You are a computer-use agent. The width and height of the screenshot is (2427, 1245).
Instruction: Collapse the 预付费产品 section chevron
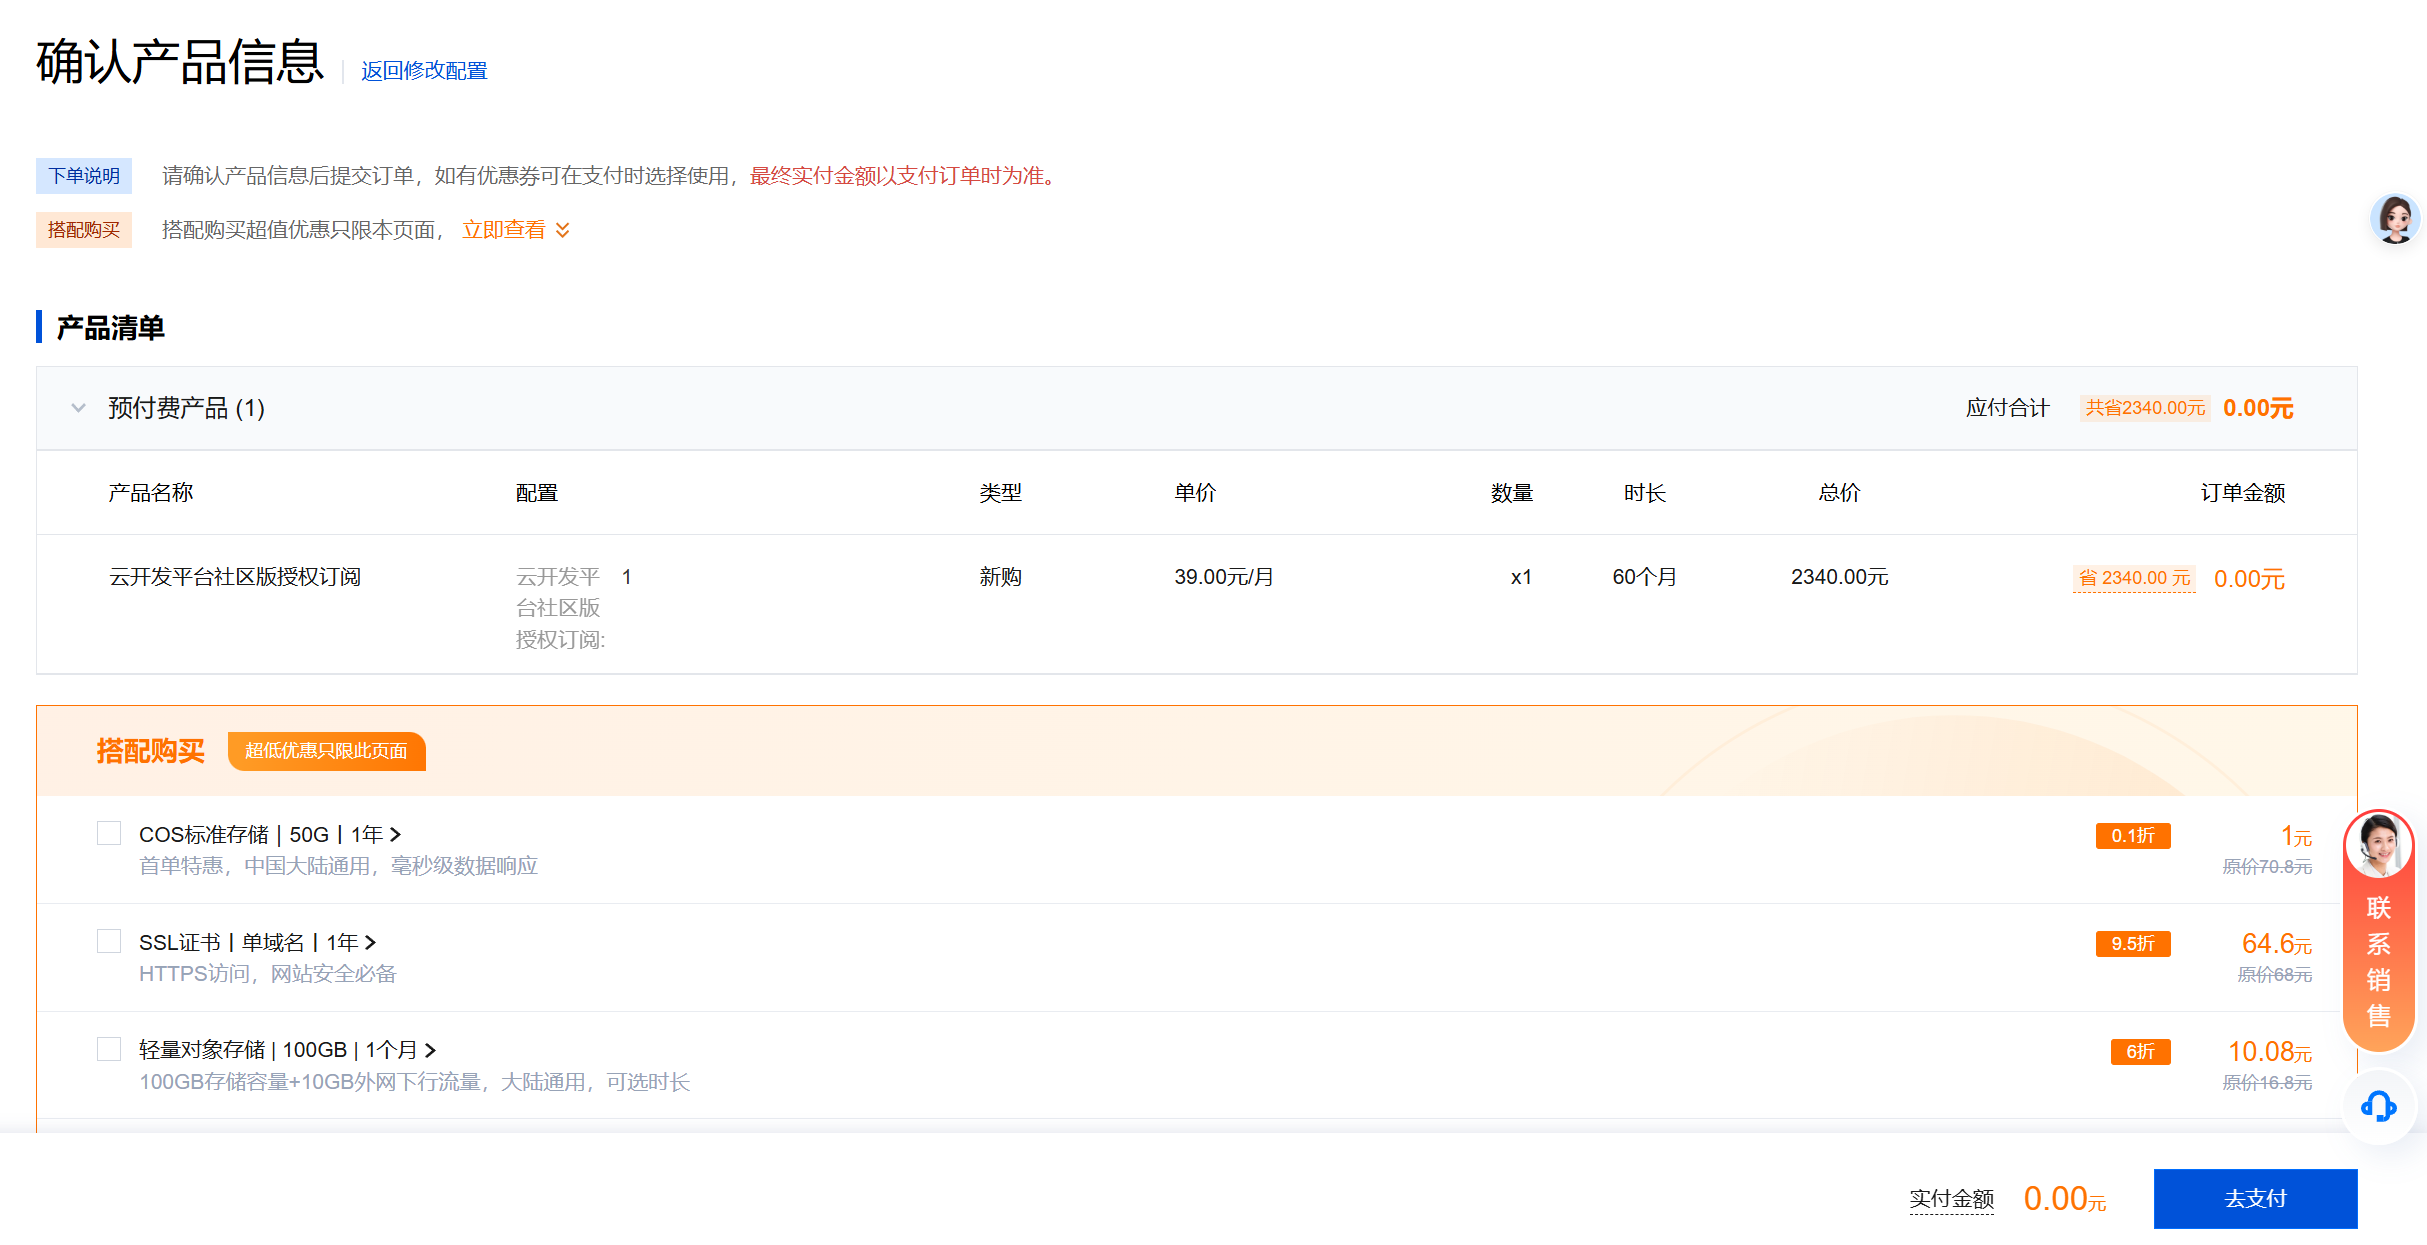(78, 408)
